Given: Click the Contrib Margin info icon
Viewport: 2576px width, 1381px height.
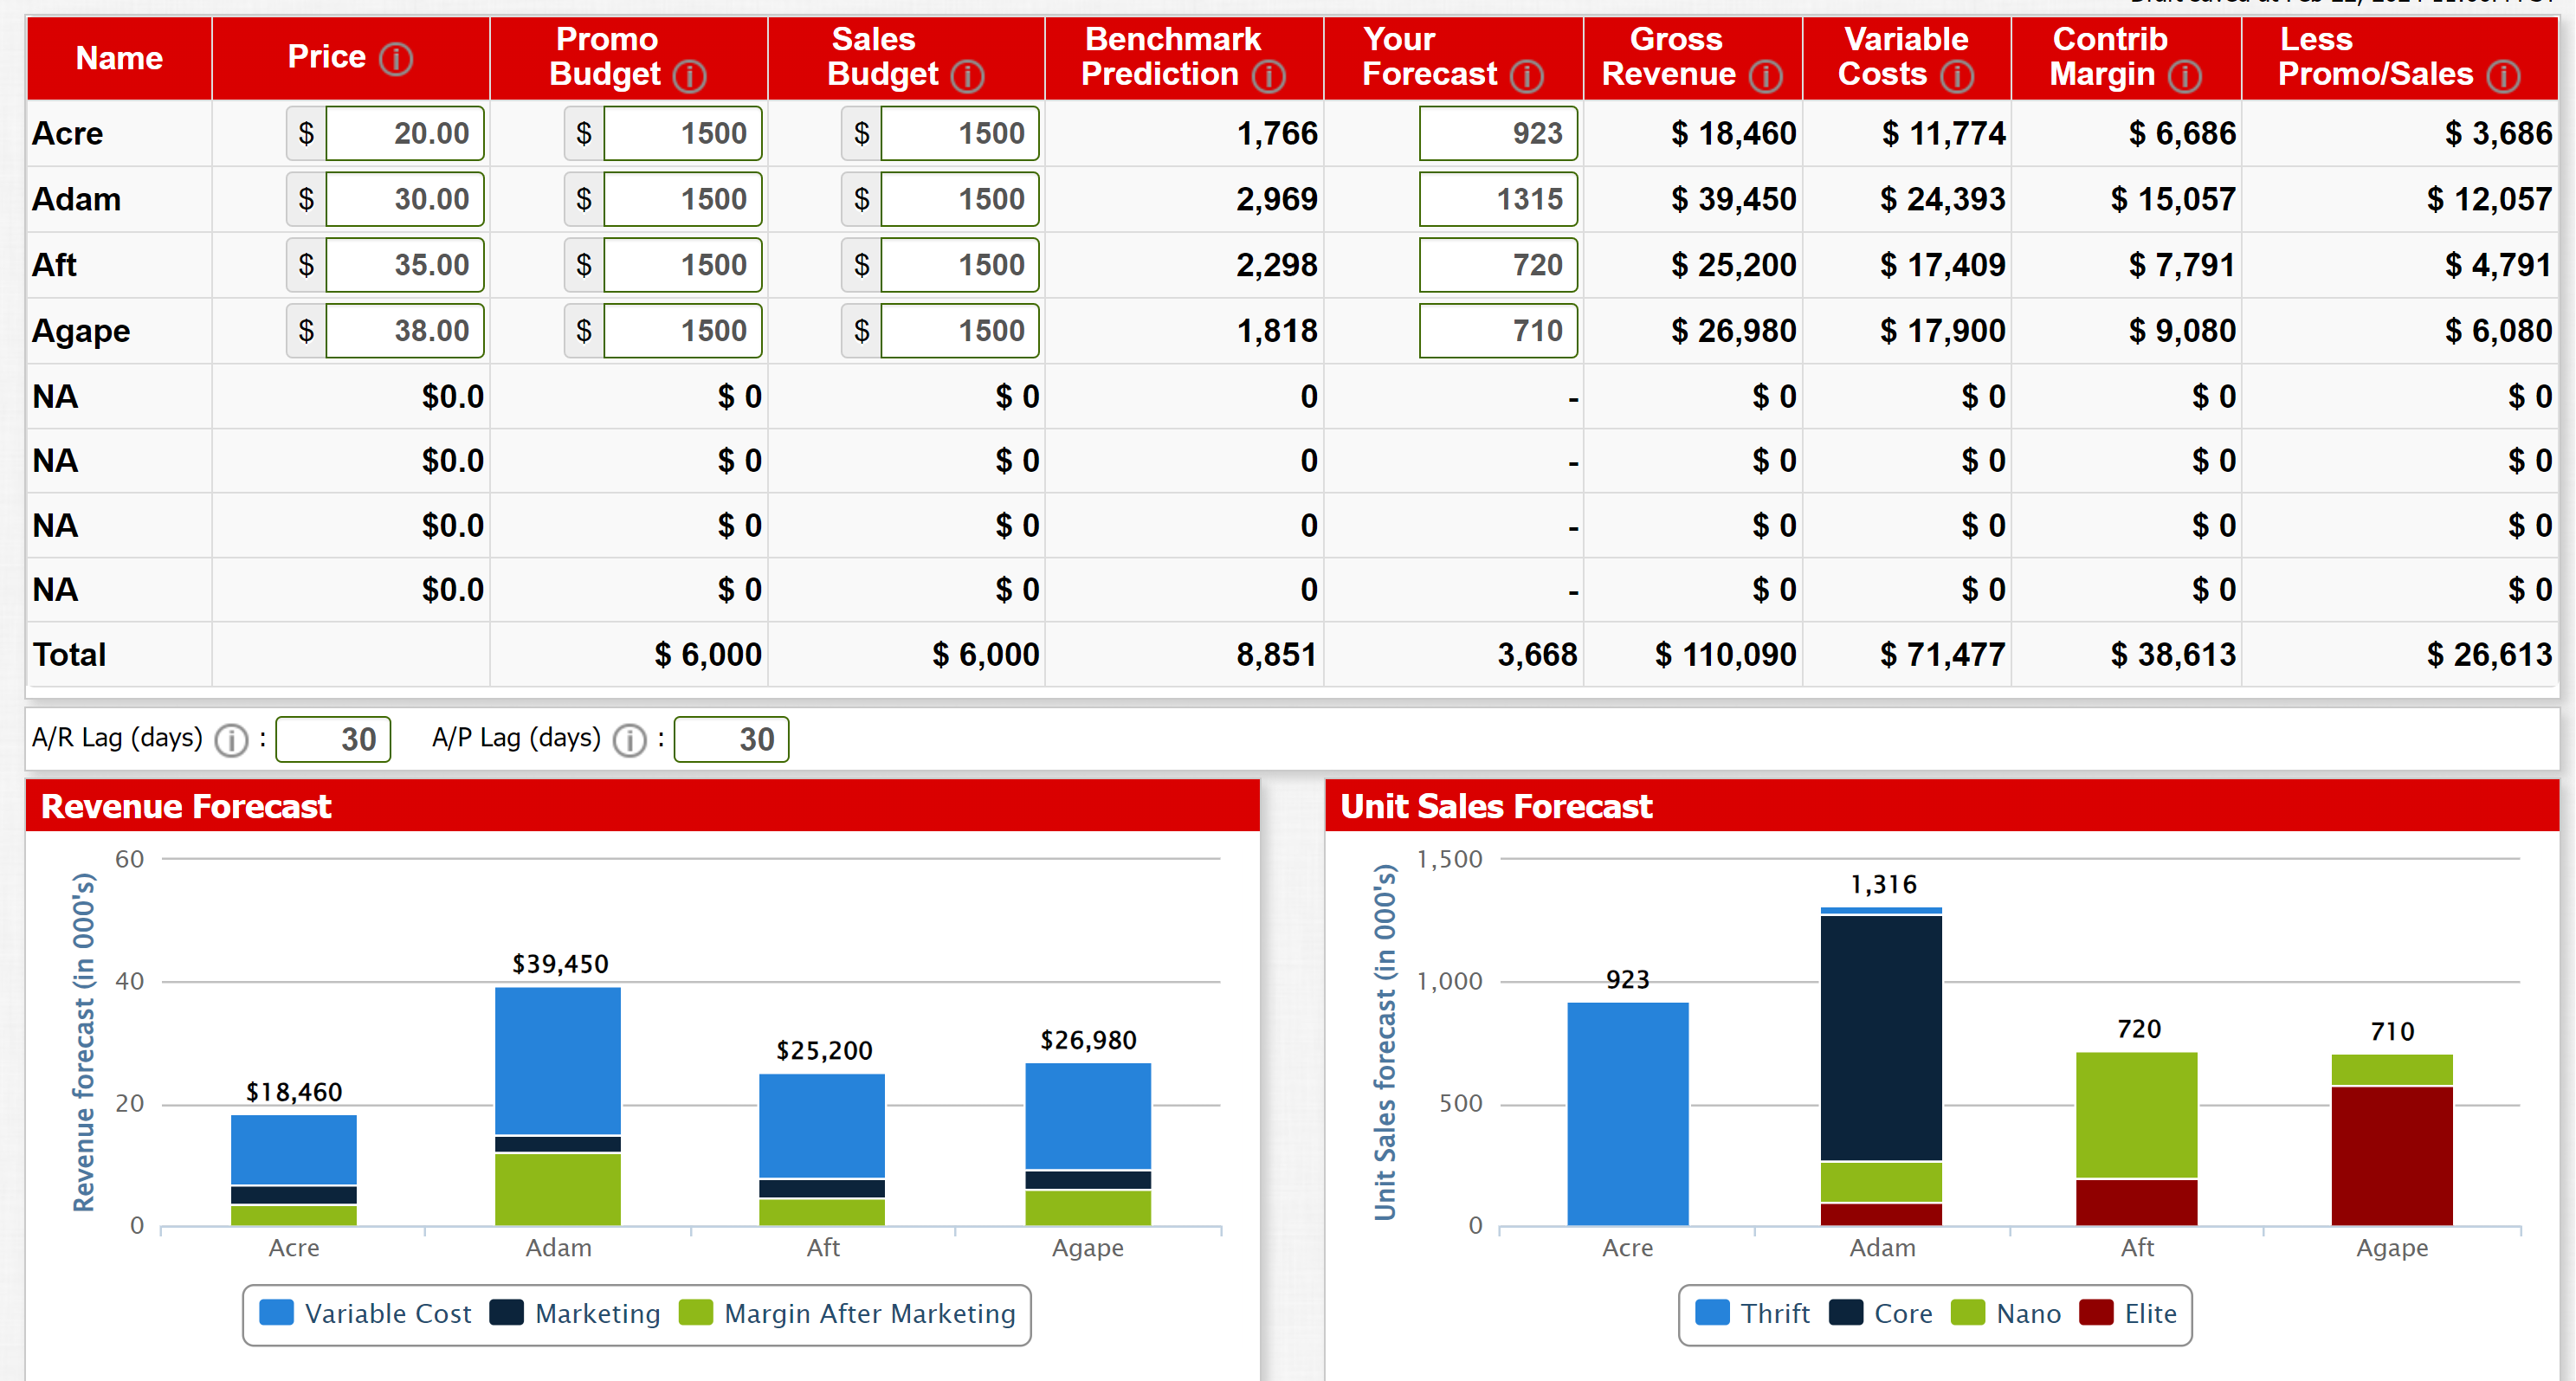Looking at the screenshot, I should pos(2184,75).
